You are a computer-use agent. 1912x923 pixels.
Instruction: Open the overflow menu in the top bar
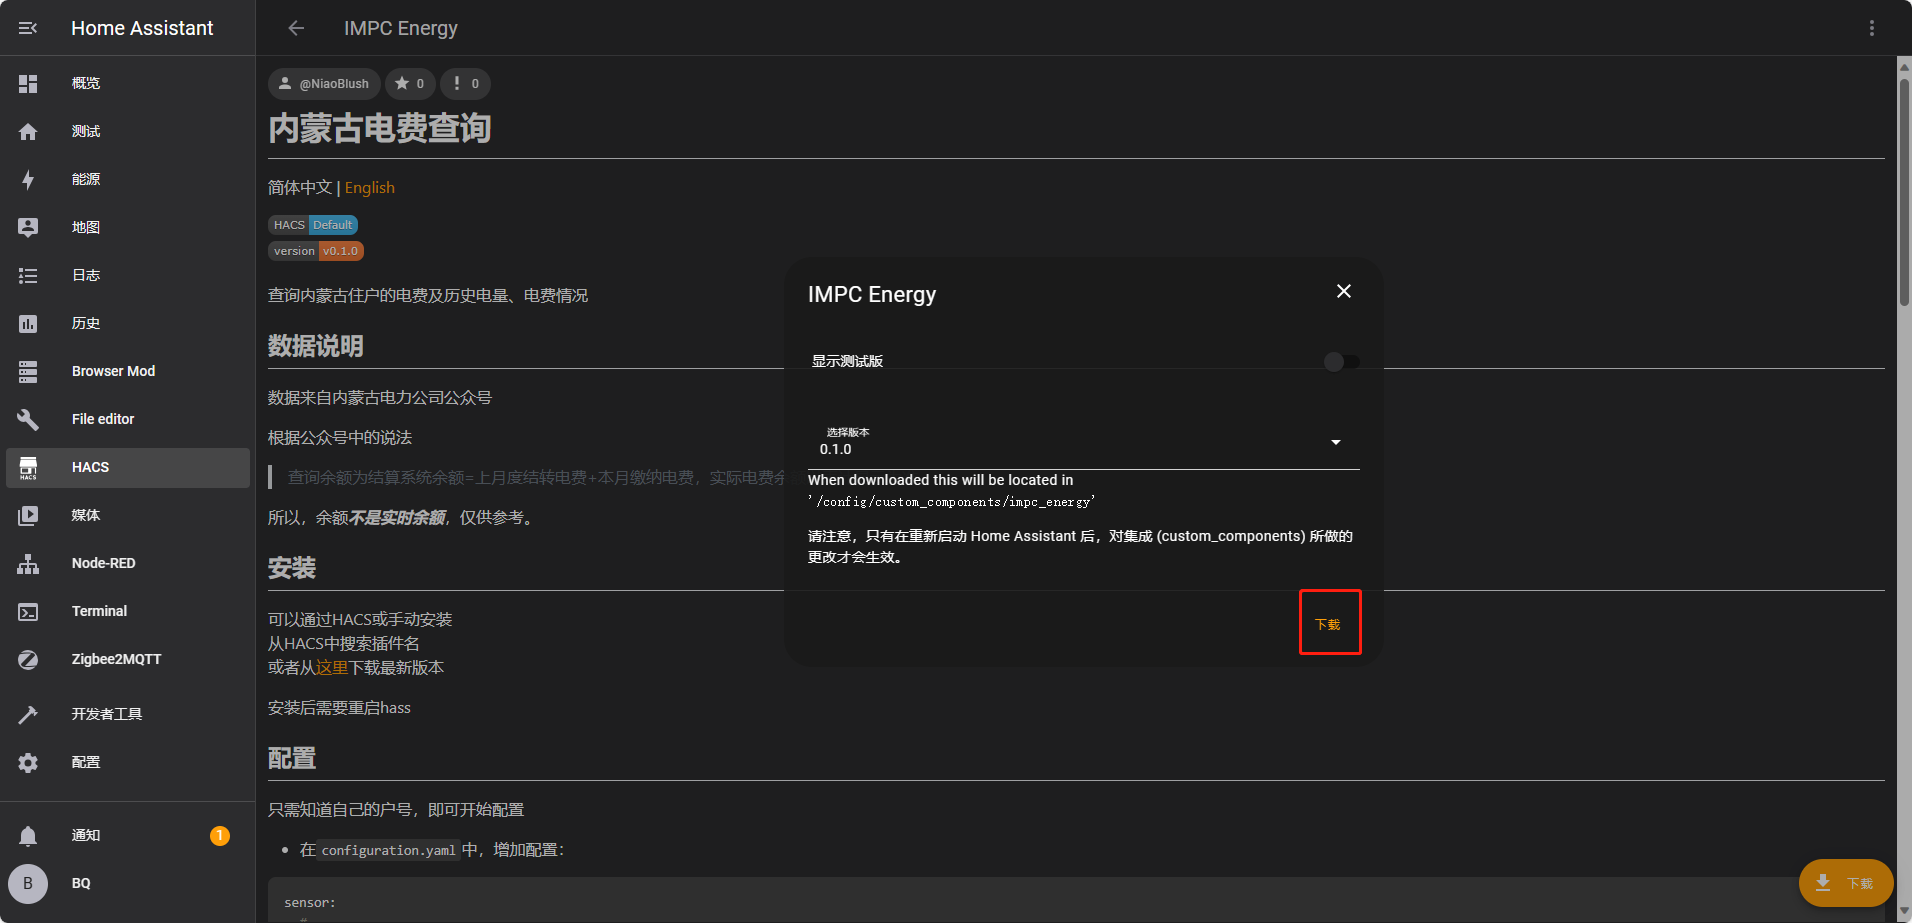(1872, 27)
